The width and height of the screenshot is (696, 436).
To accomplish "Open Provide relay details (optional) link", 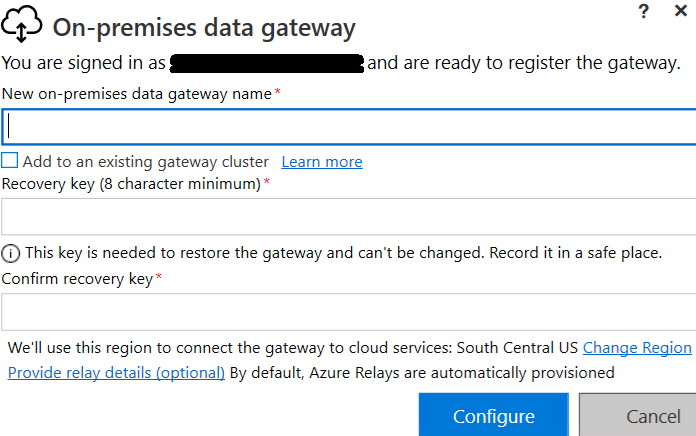I will point(116,373).
